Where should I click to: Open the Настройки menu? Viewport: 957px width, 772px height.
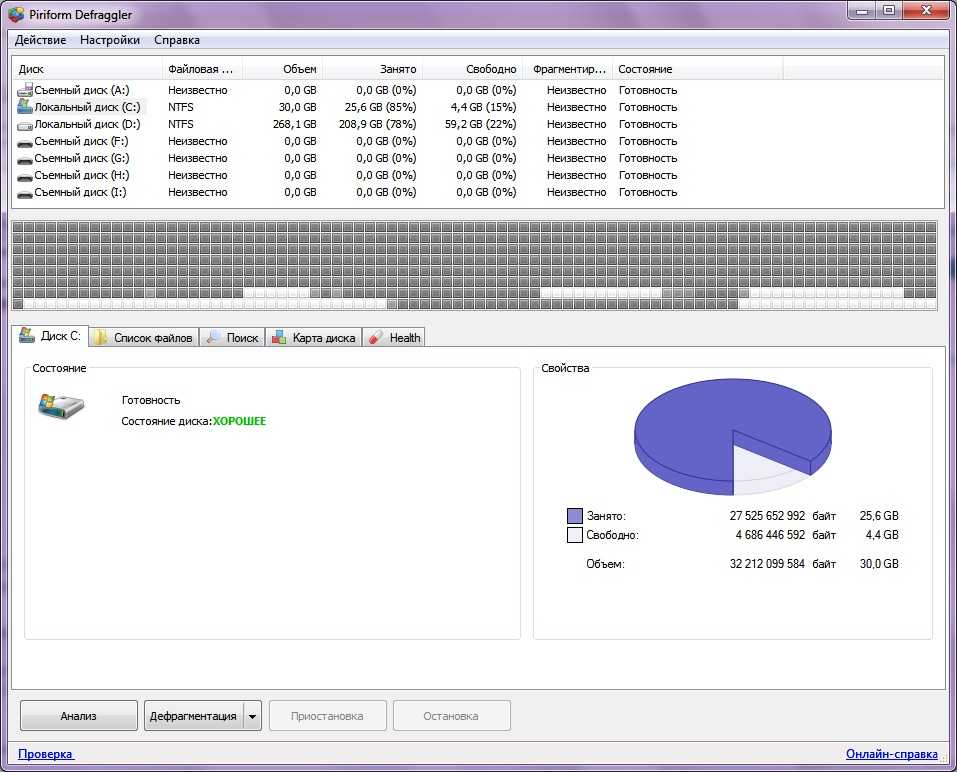(110, 40)
